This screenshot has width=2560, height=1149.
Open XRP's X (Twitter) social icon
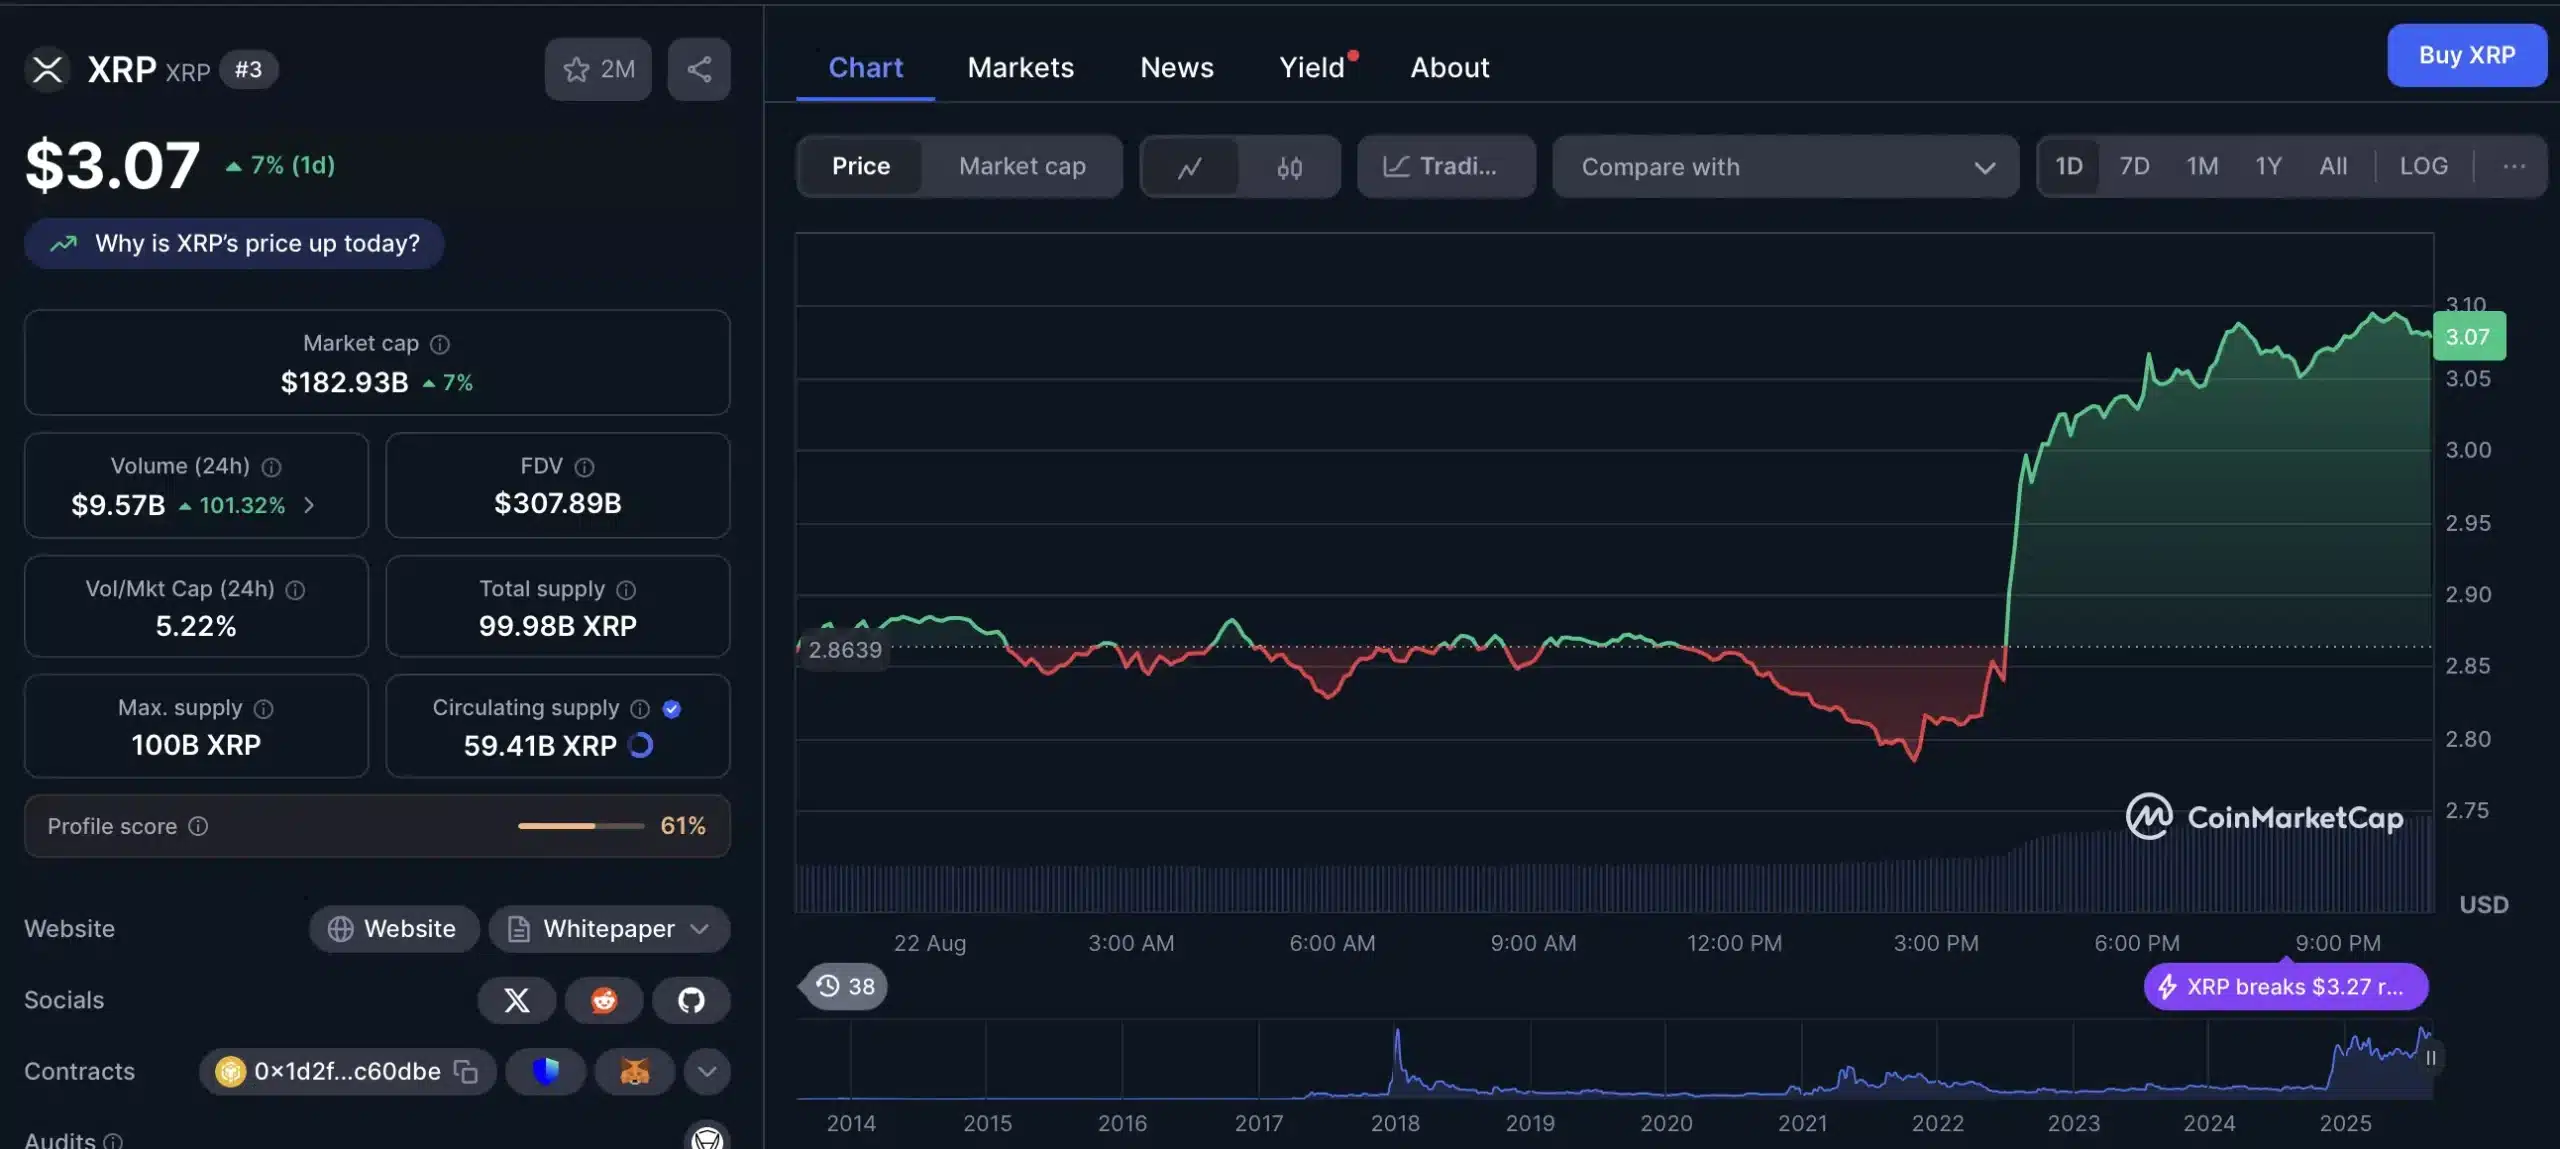tap(516, 1000)
